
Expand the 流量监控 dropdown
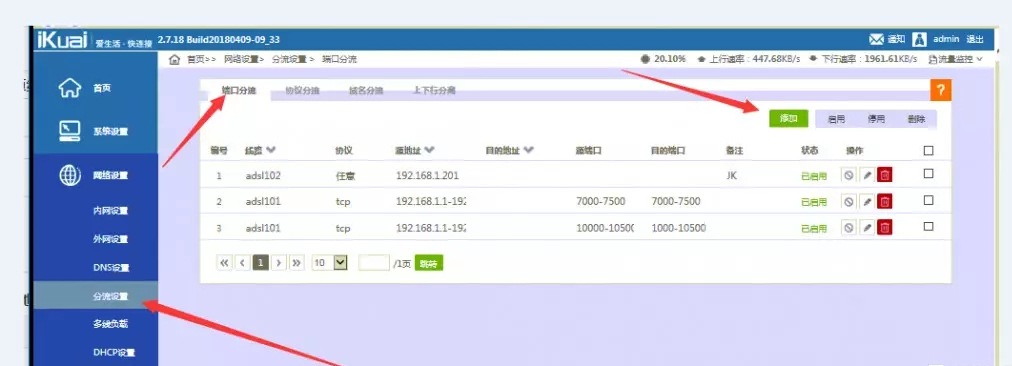956,59
